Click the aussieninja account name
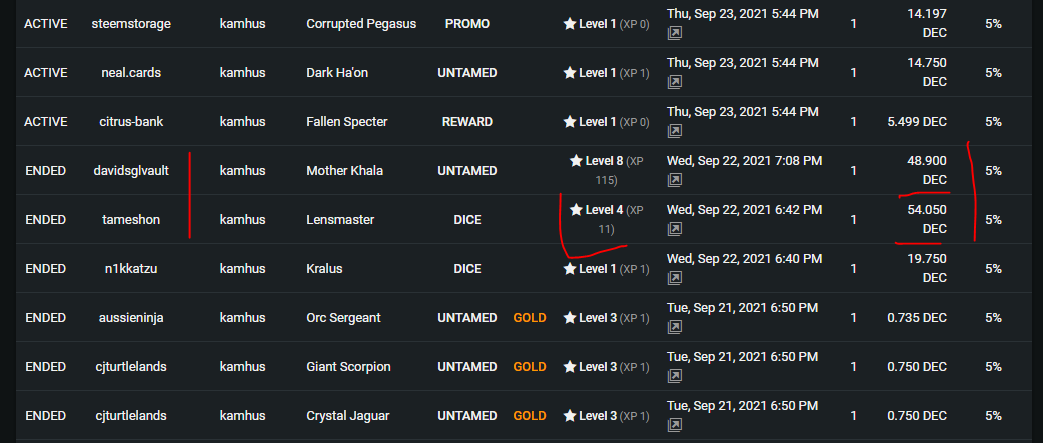1043x443 pixels. 131,318
